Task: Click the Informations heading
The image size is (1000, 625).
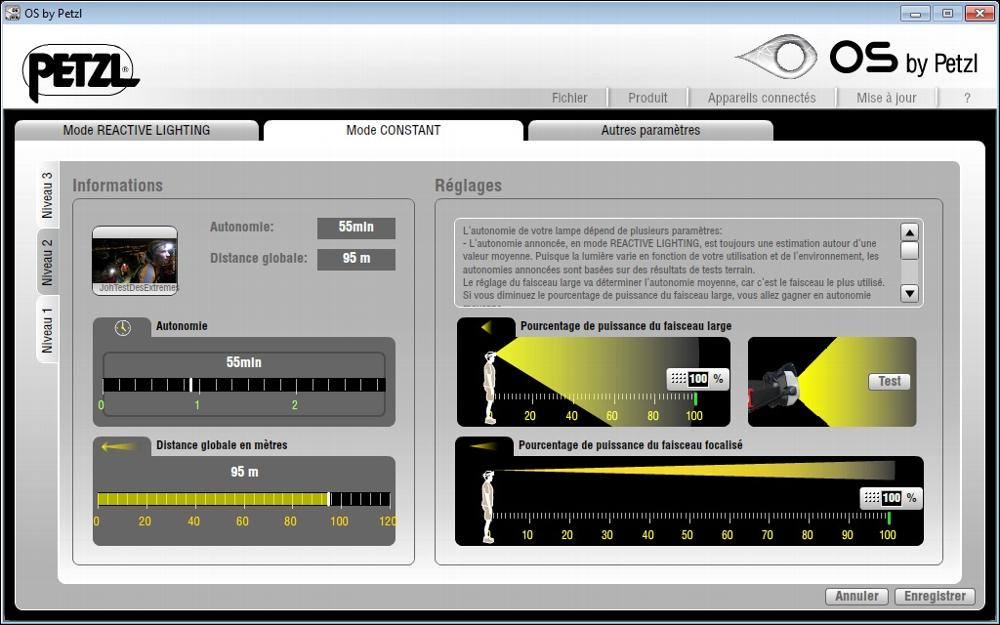Action: [117, 186]
